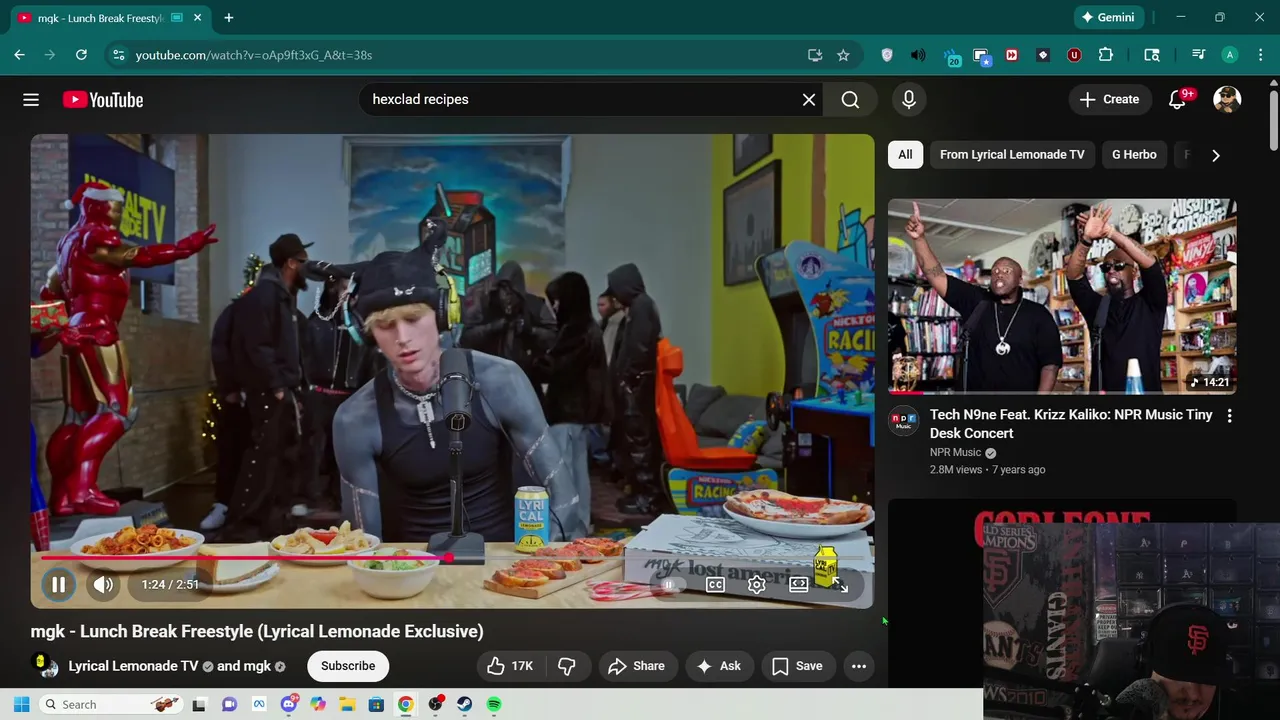Enter fullscreen on the video player

(840, 585)
